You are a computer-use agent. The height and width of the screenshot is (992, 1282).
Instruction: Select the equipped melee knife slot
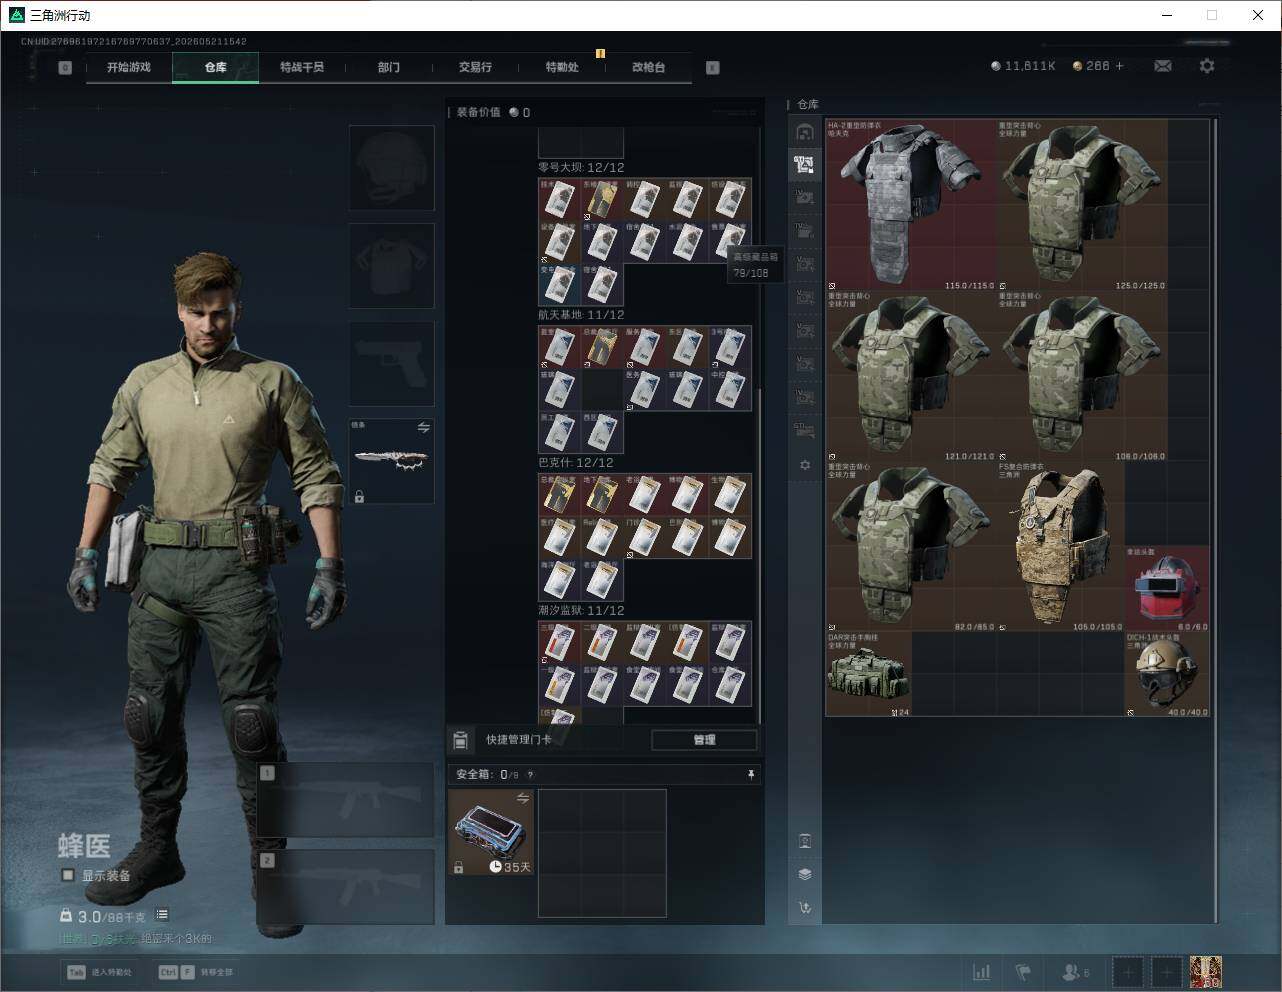391,461
